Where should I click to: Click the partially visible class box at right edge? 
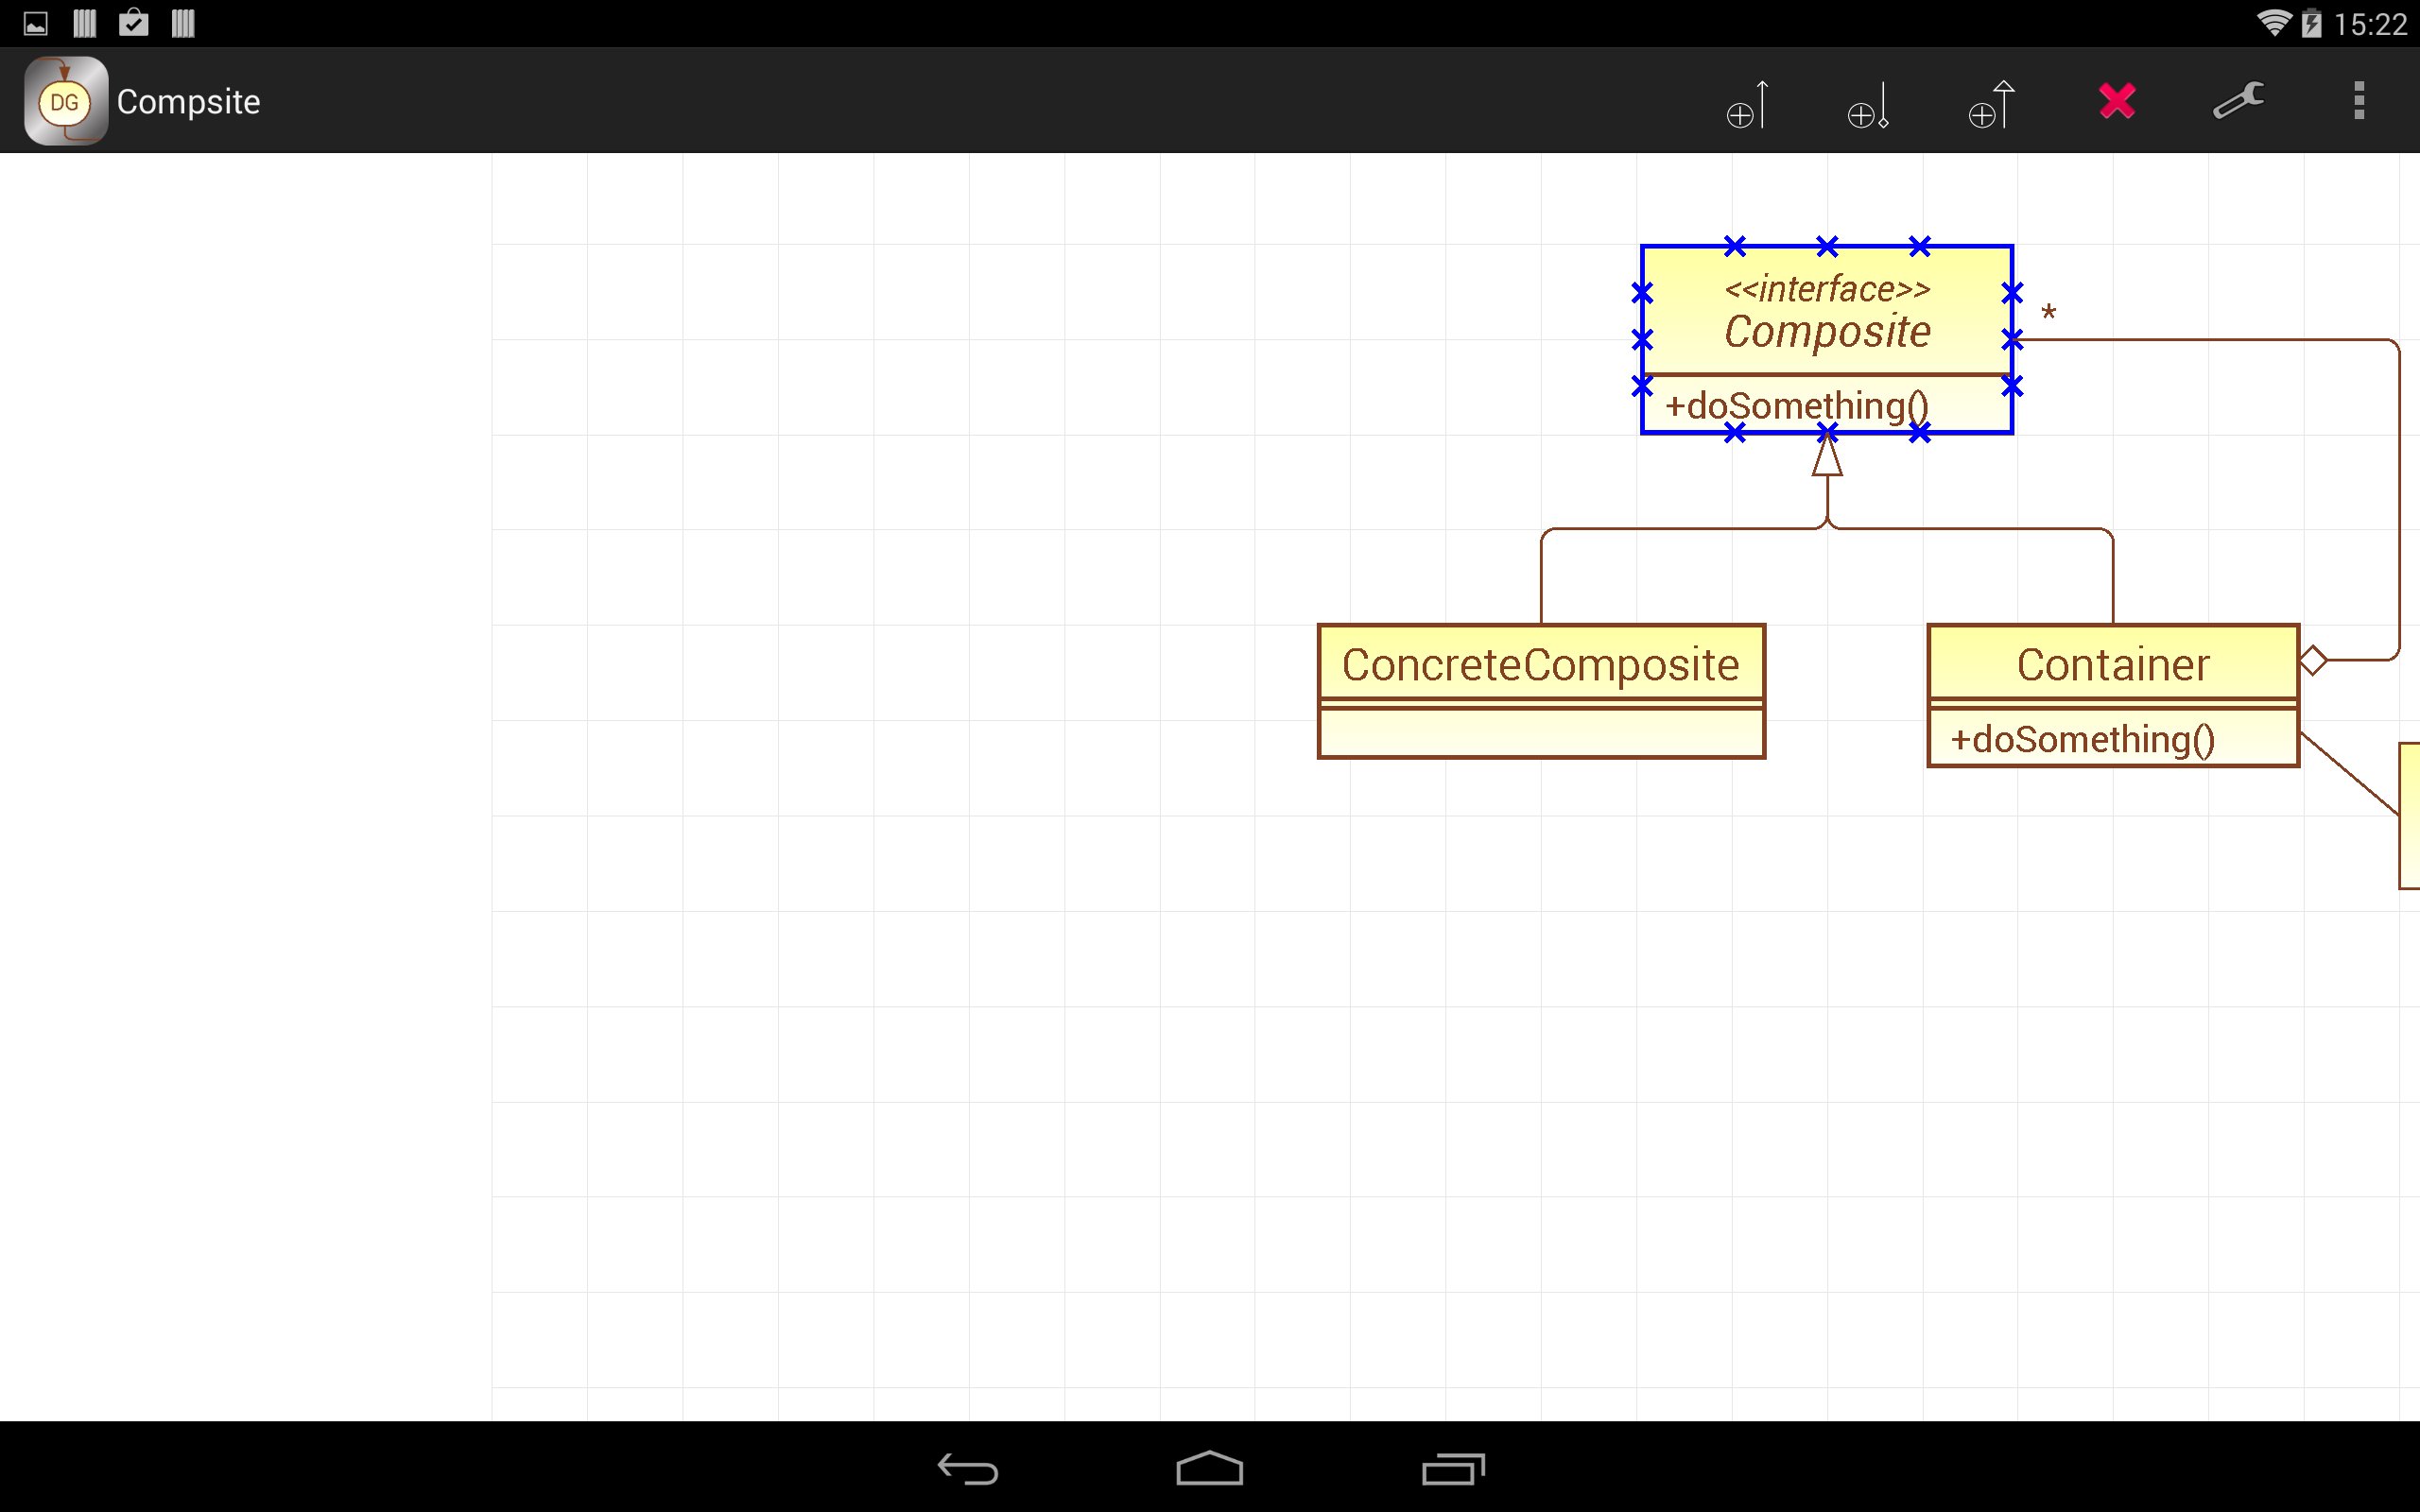2409,815
